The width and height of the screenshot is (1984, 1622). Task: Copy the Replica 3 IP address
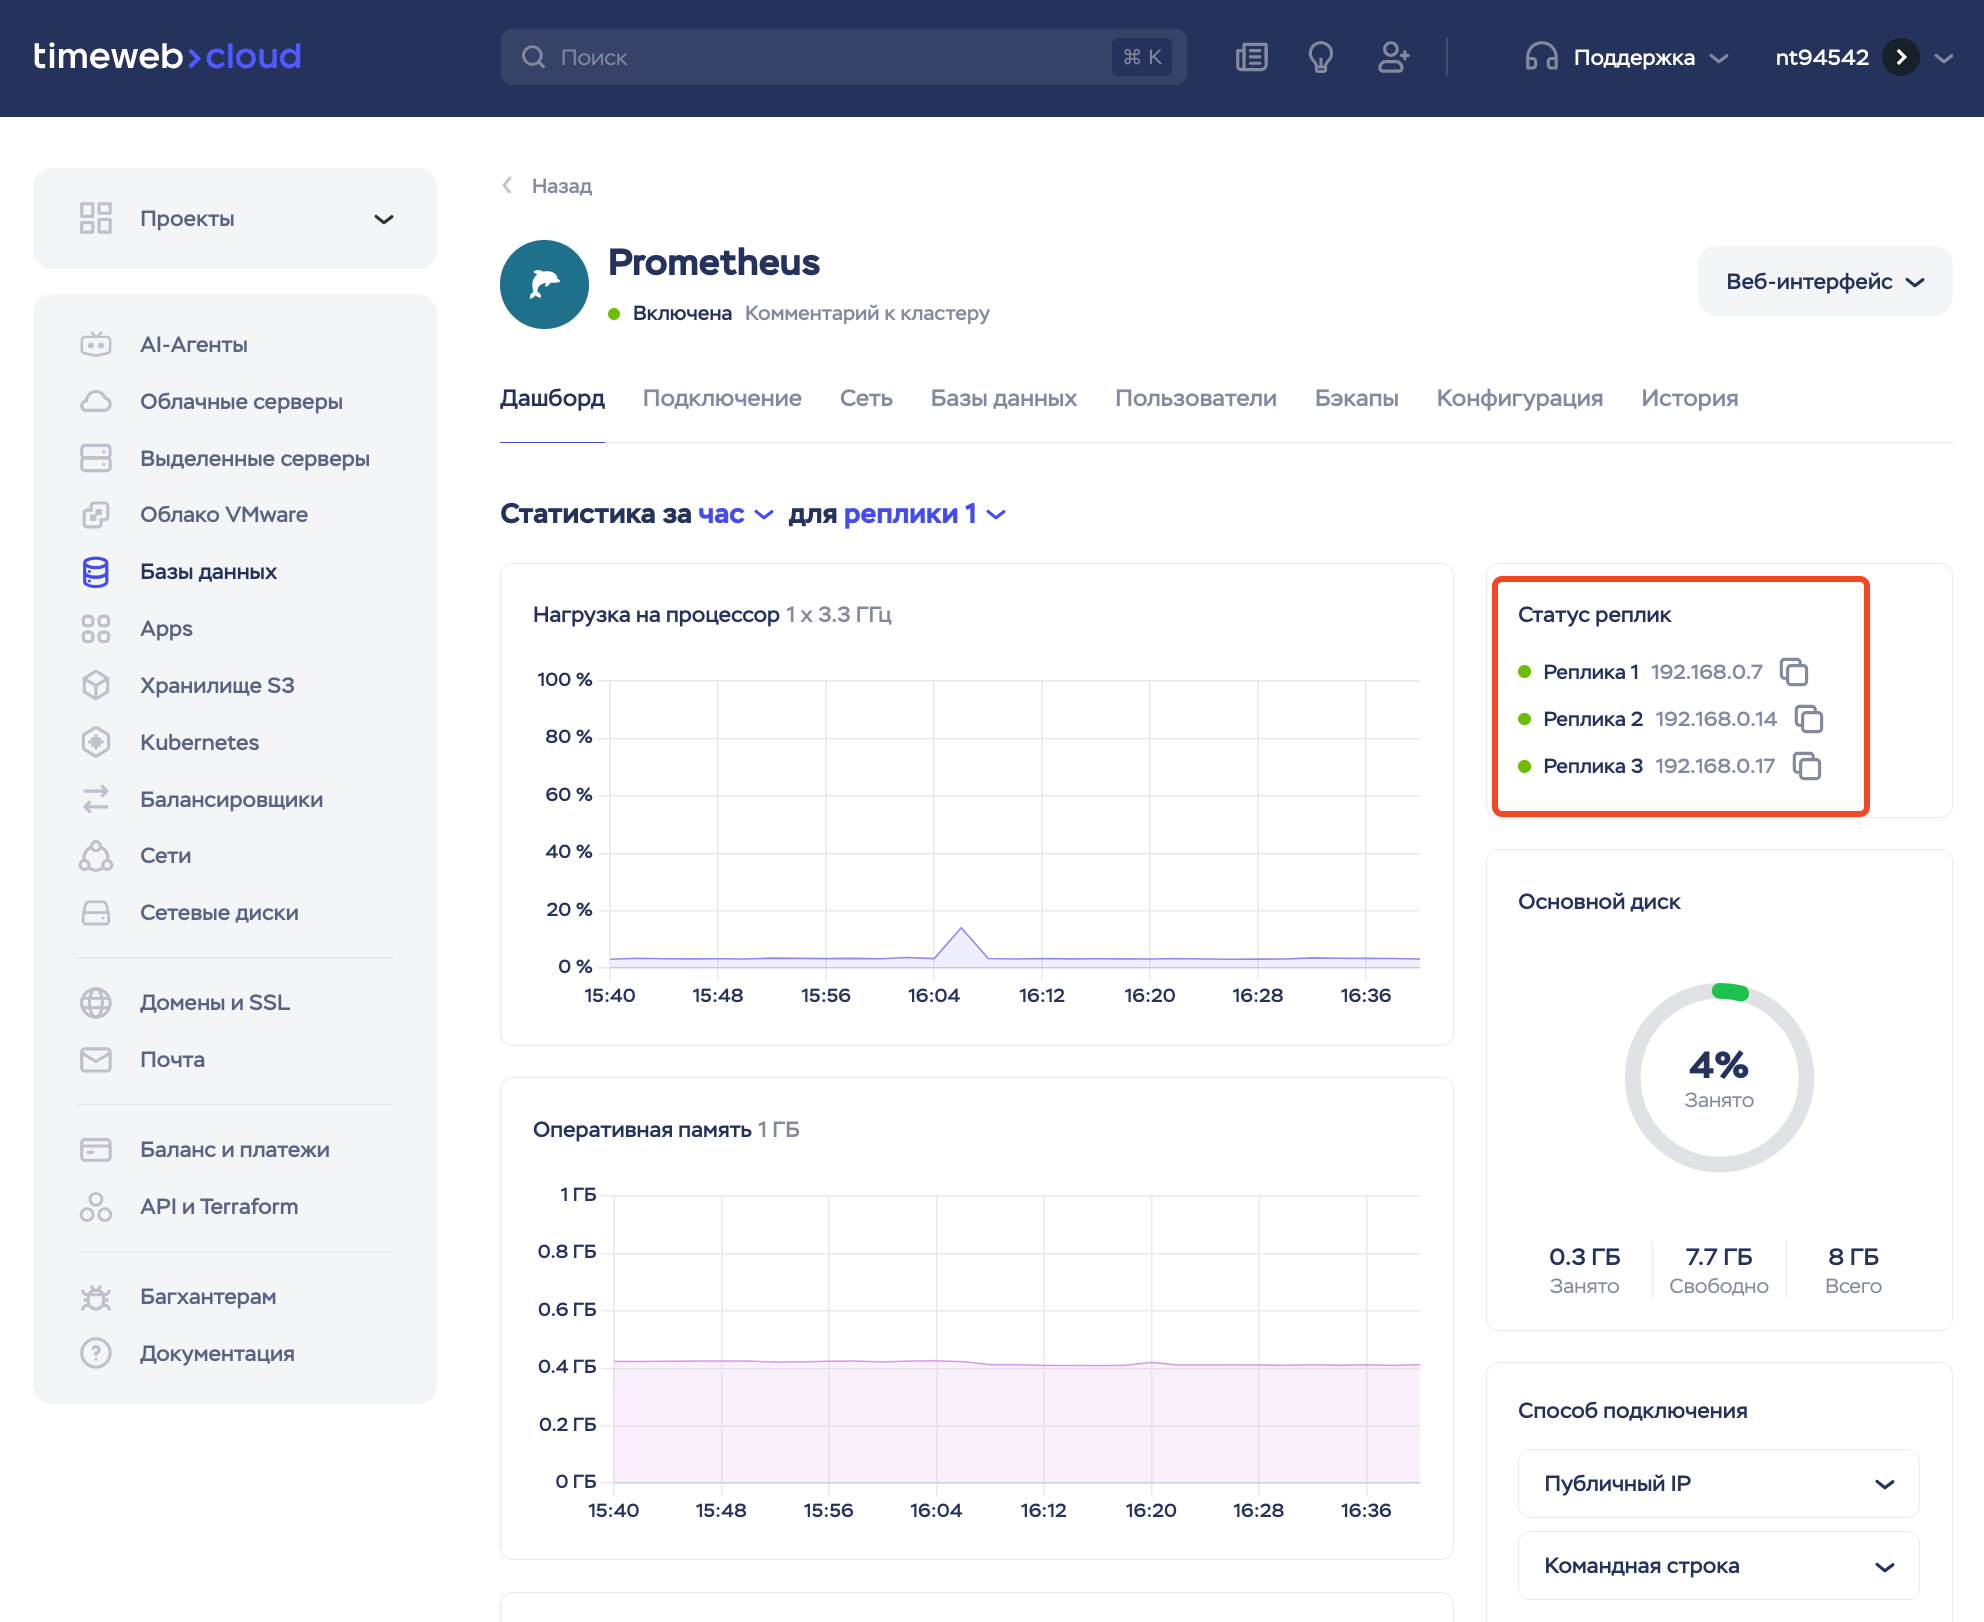[x=1807, y=766]
